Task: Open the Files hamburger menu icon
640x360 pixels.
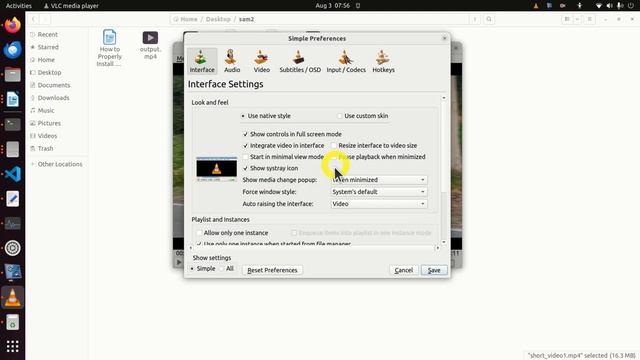Action: (589, 19)
